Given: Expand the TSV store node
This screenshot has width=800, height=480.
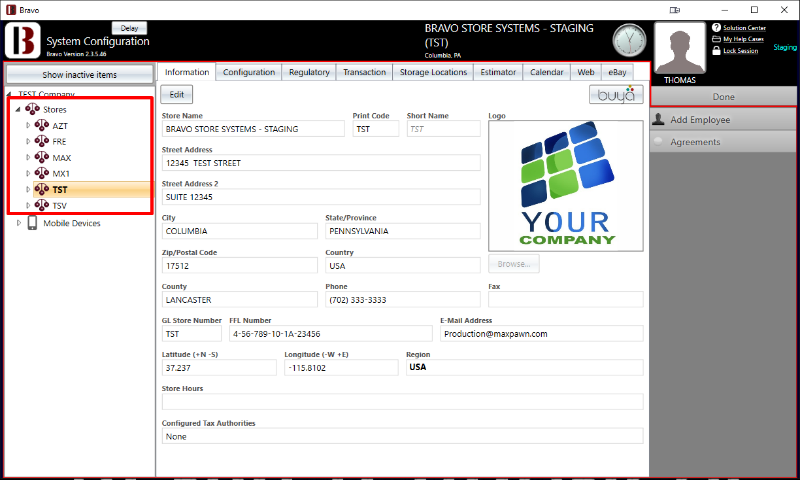Looking at the screenshot, I should pyautogui.click(x=28, y=206).
